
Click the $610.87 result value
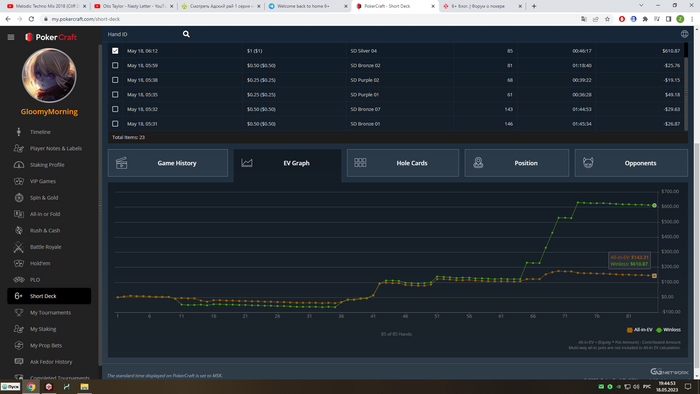click(x=671, y=51)
